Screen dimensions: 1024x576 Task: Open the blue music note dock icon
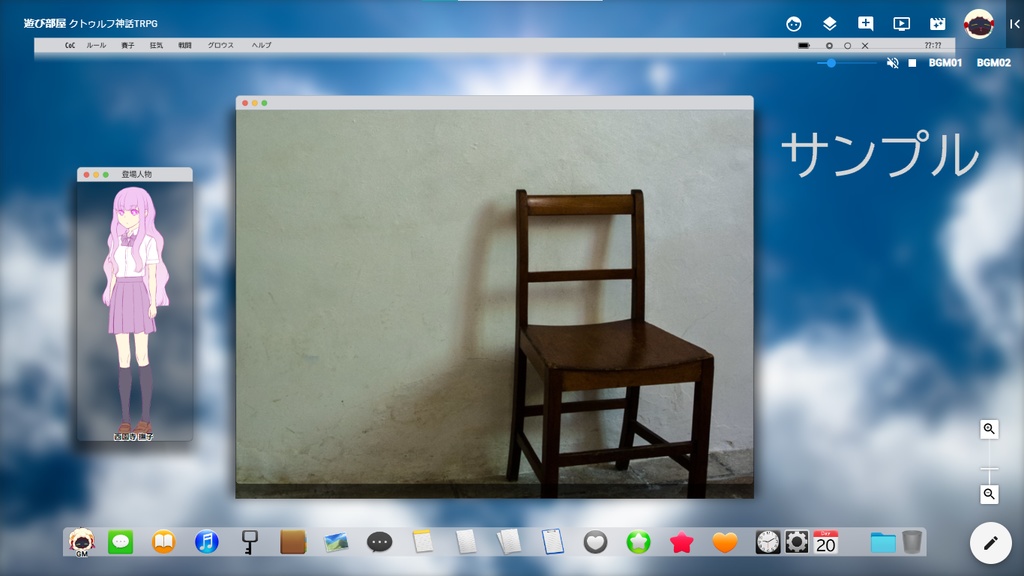(206, 542)
